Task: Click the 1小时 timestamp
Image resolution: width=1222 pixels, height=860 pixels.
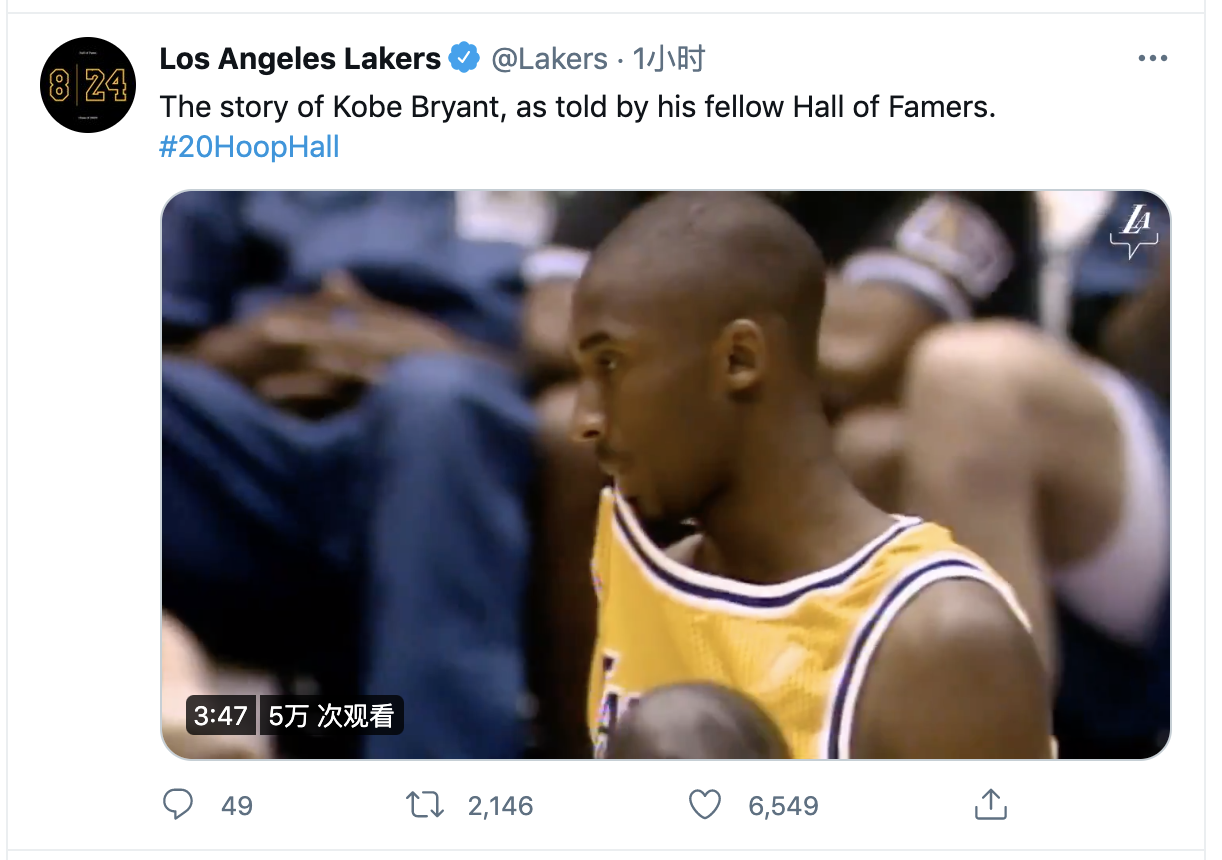Action: (x=668, y=59)
